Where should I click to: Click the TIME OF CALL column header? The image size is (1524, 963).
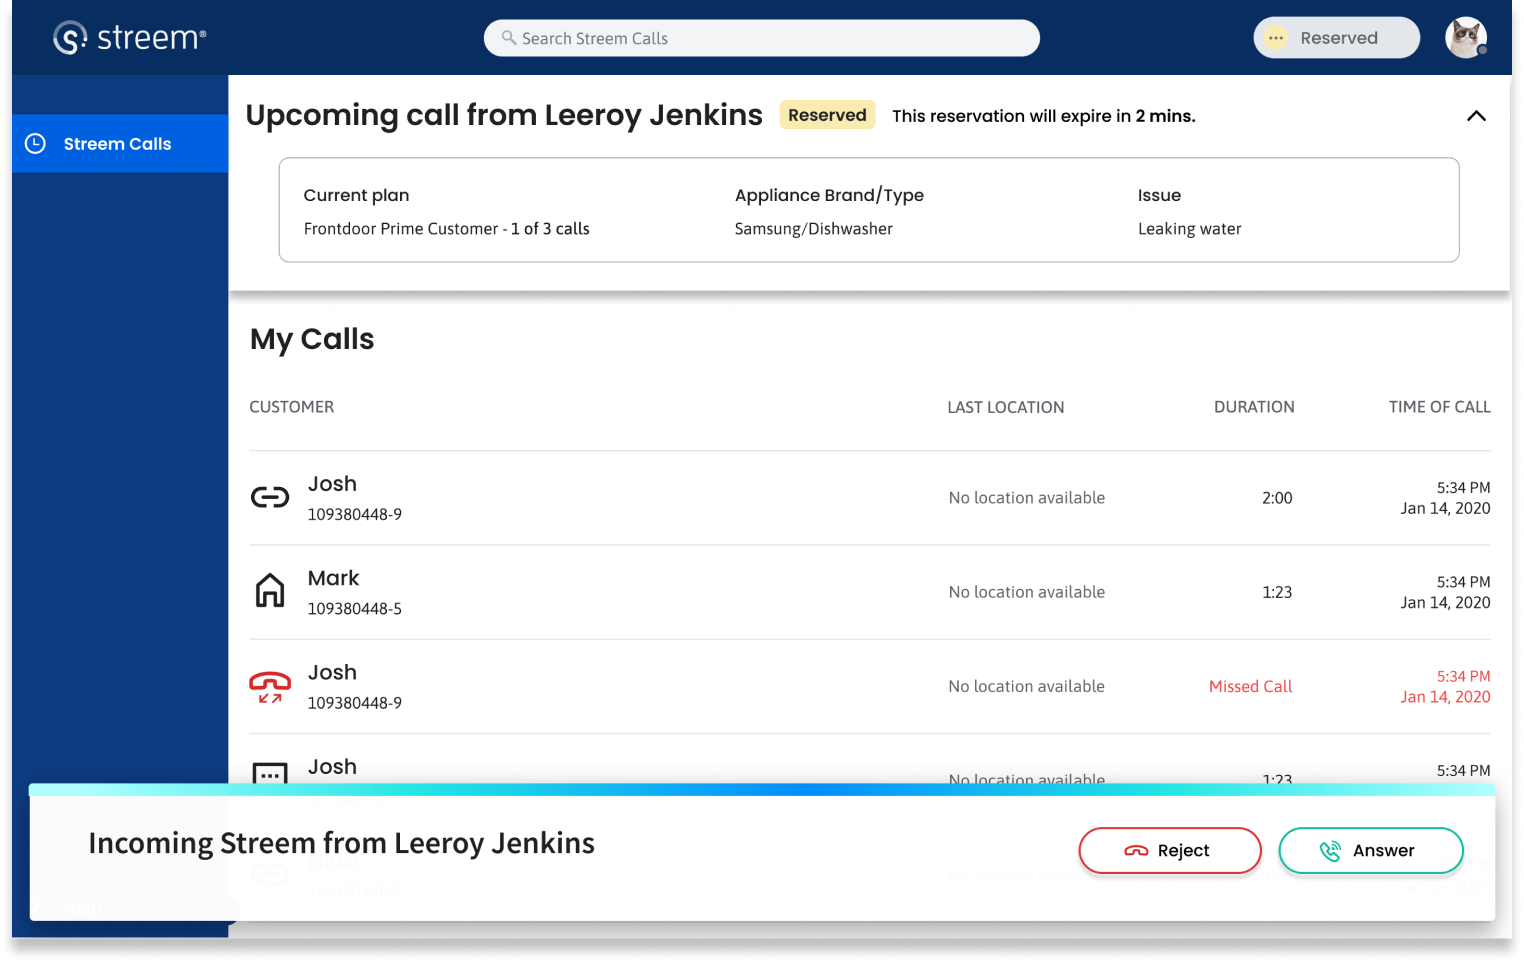pyautogui.click(x=1439, y=407)
